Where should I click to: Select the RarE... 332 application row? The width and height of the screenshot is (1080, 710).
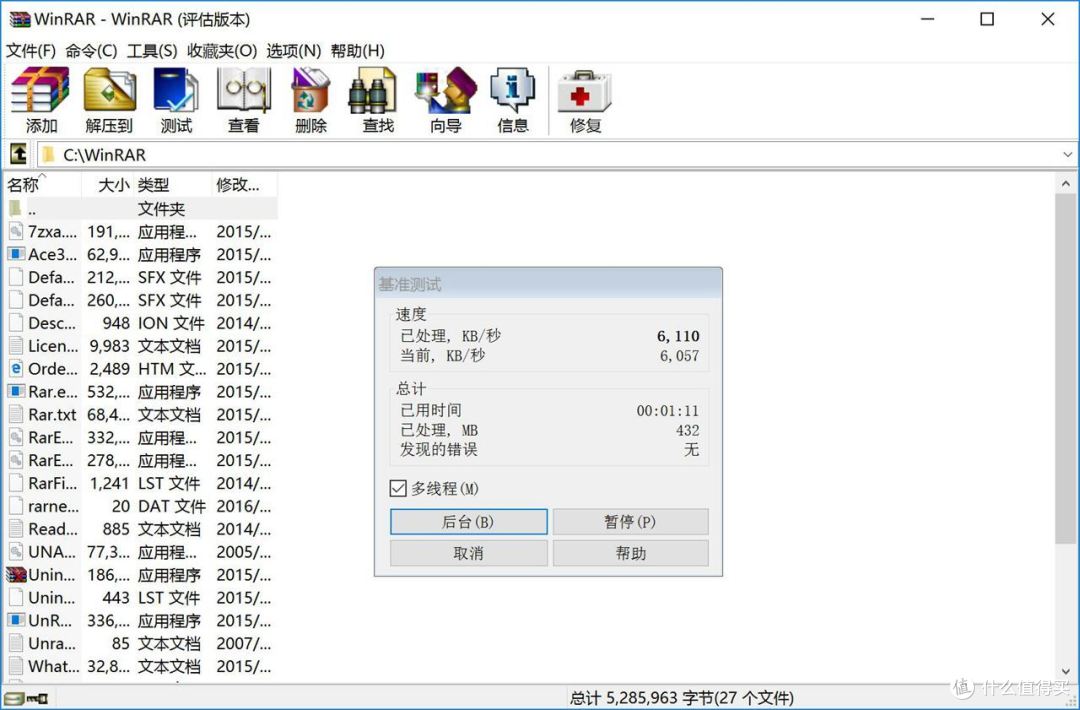click(141, 437)
